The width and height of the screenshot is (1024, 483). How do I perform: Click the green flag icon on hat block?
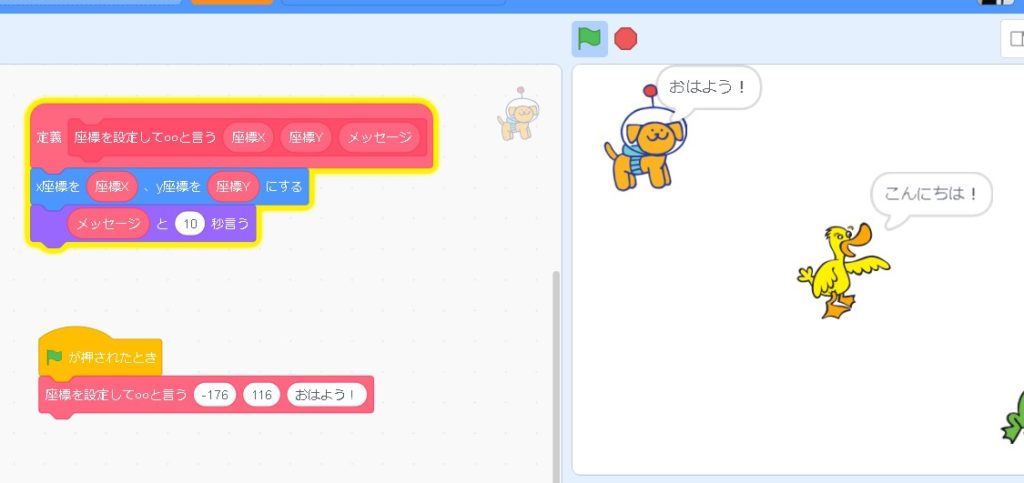54,357
